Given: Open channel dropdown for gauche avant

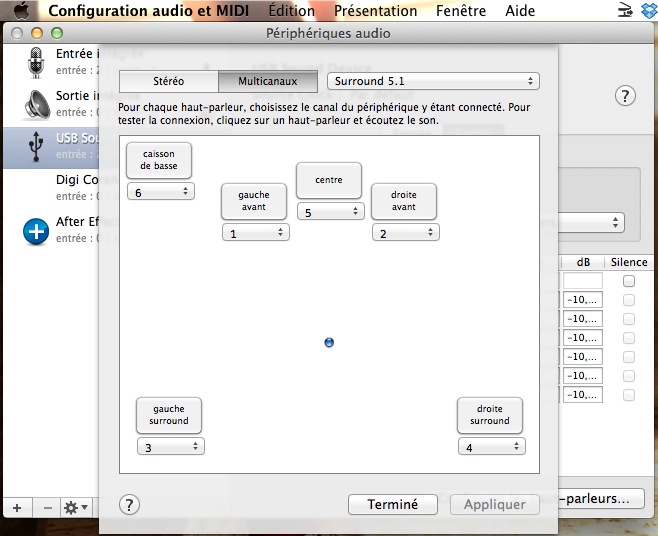Looking at the screenshot, I should pyautogui.click(x=256, y=233).
